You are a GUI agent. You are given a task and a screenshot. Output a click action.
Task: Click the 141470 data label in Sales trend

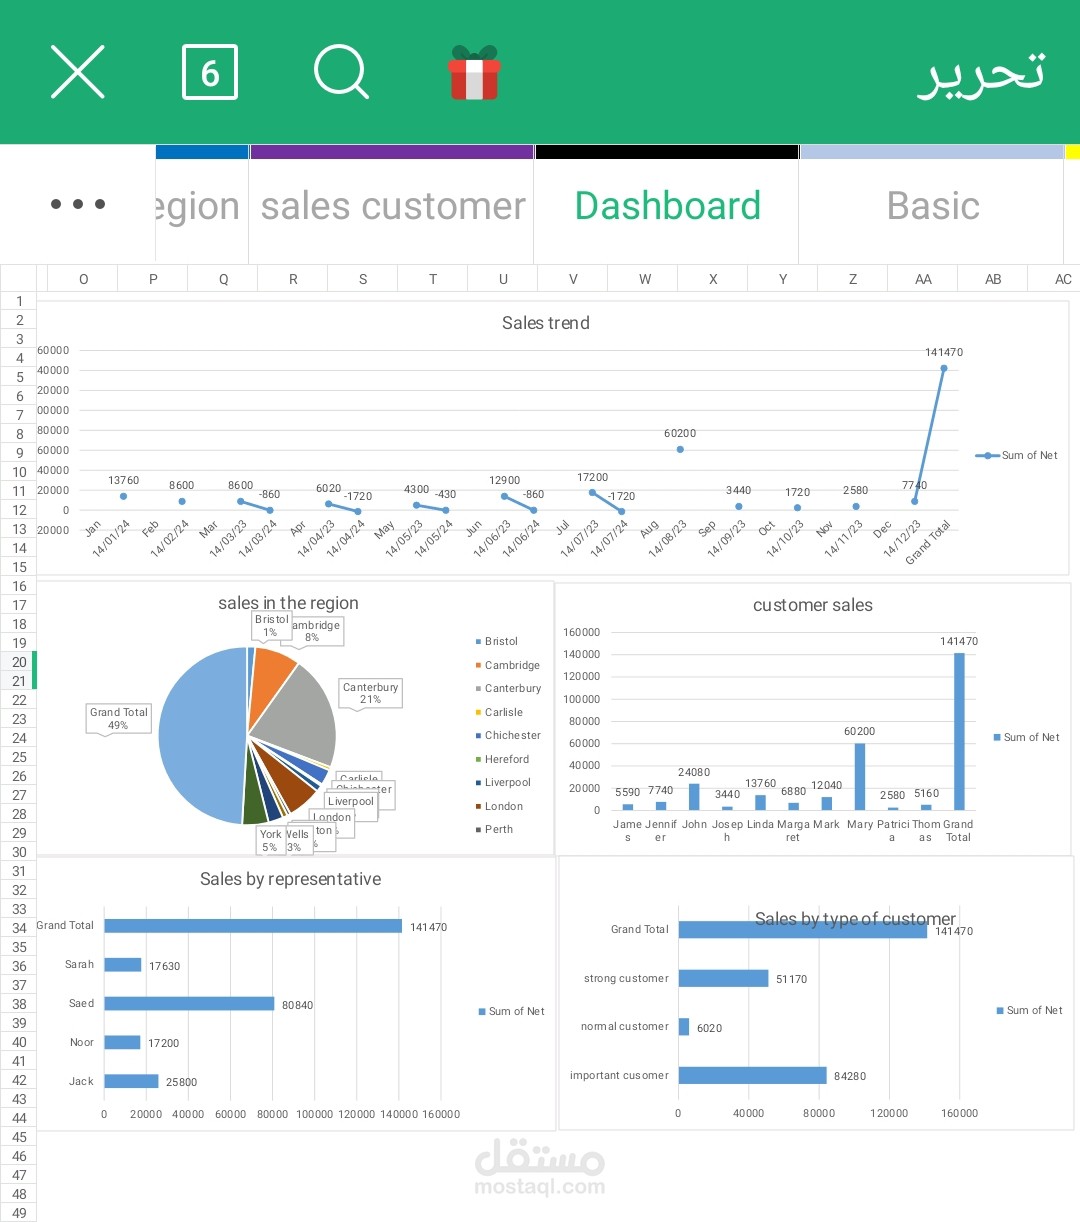(x=944, y=352)
